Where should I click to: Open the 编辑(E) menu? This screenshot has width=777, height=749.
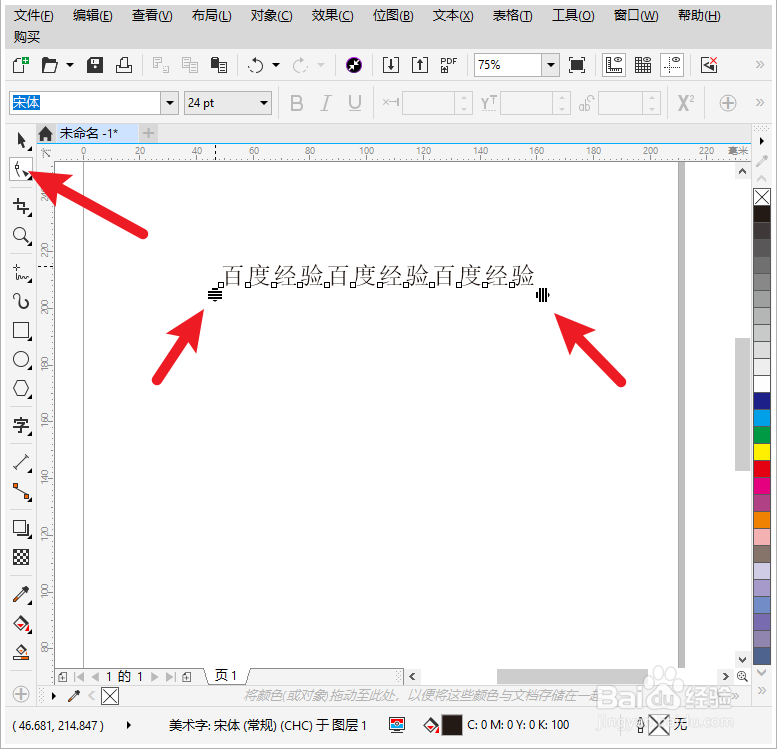pos(93,16)
